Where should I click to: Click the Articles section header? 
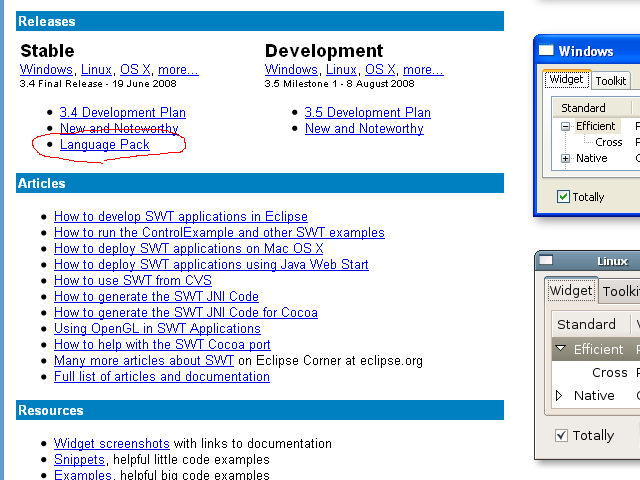click(260, 183)
